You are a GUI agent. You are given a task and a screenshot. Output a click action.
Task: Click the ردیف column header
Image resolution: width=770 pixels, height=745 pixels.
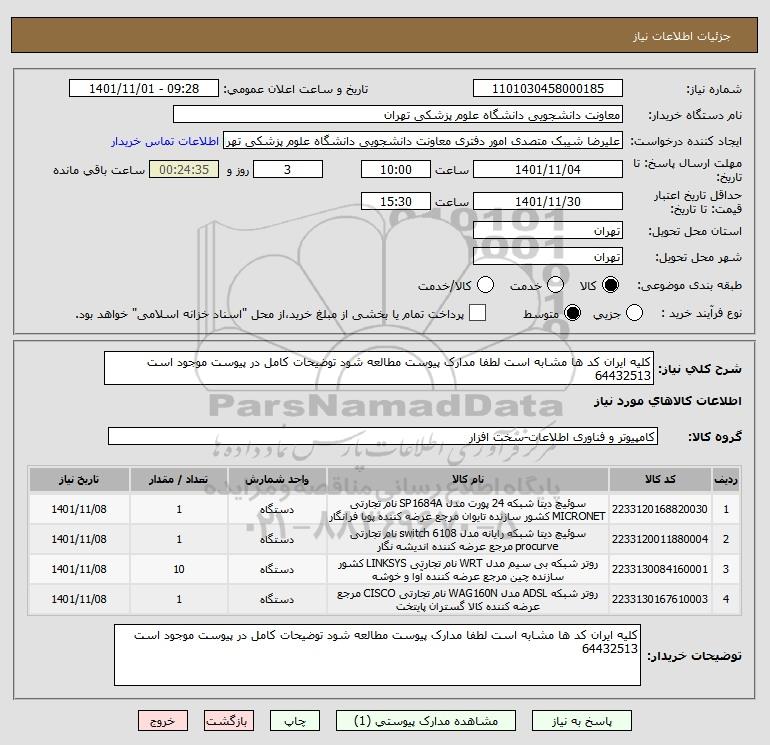coord(726,479)
